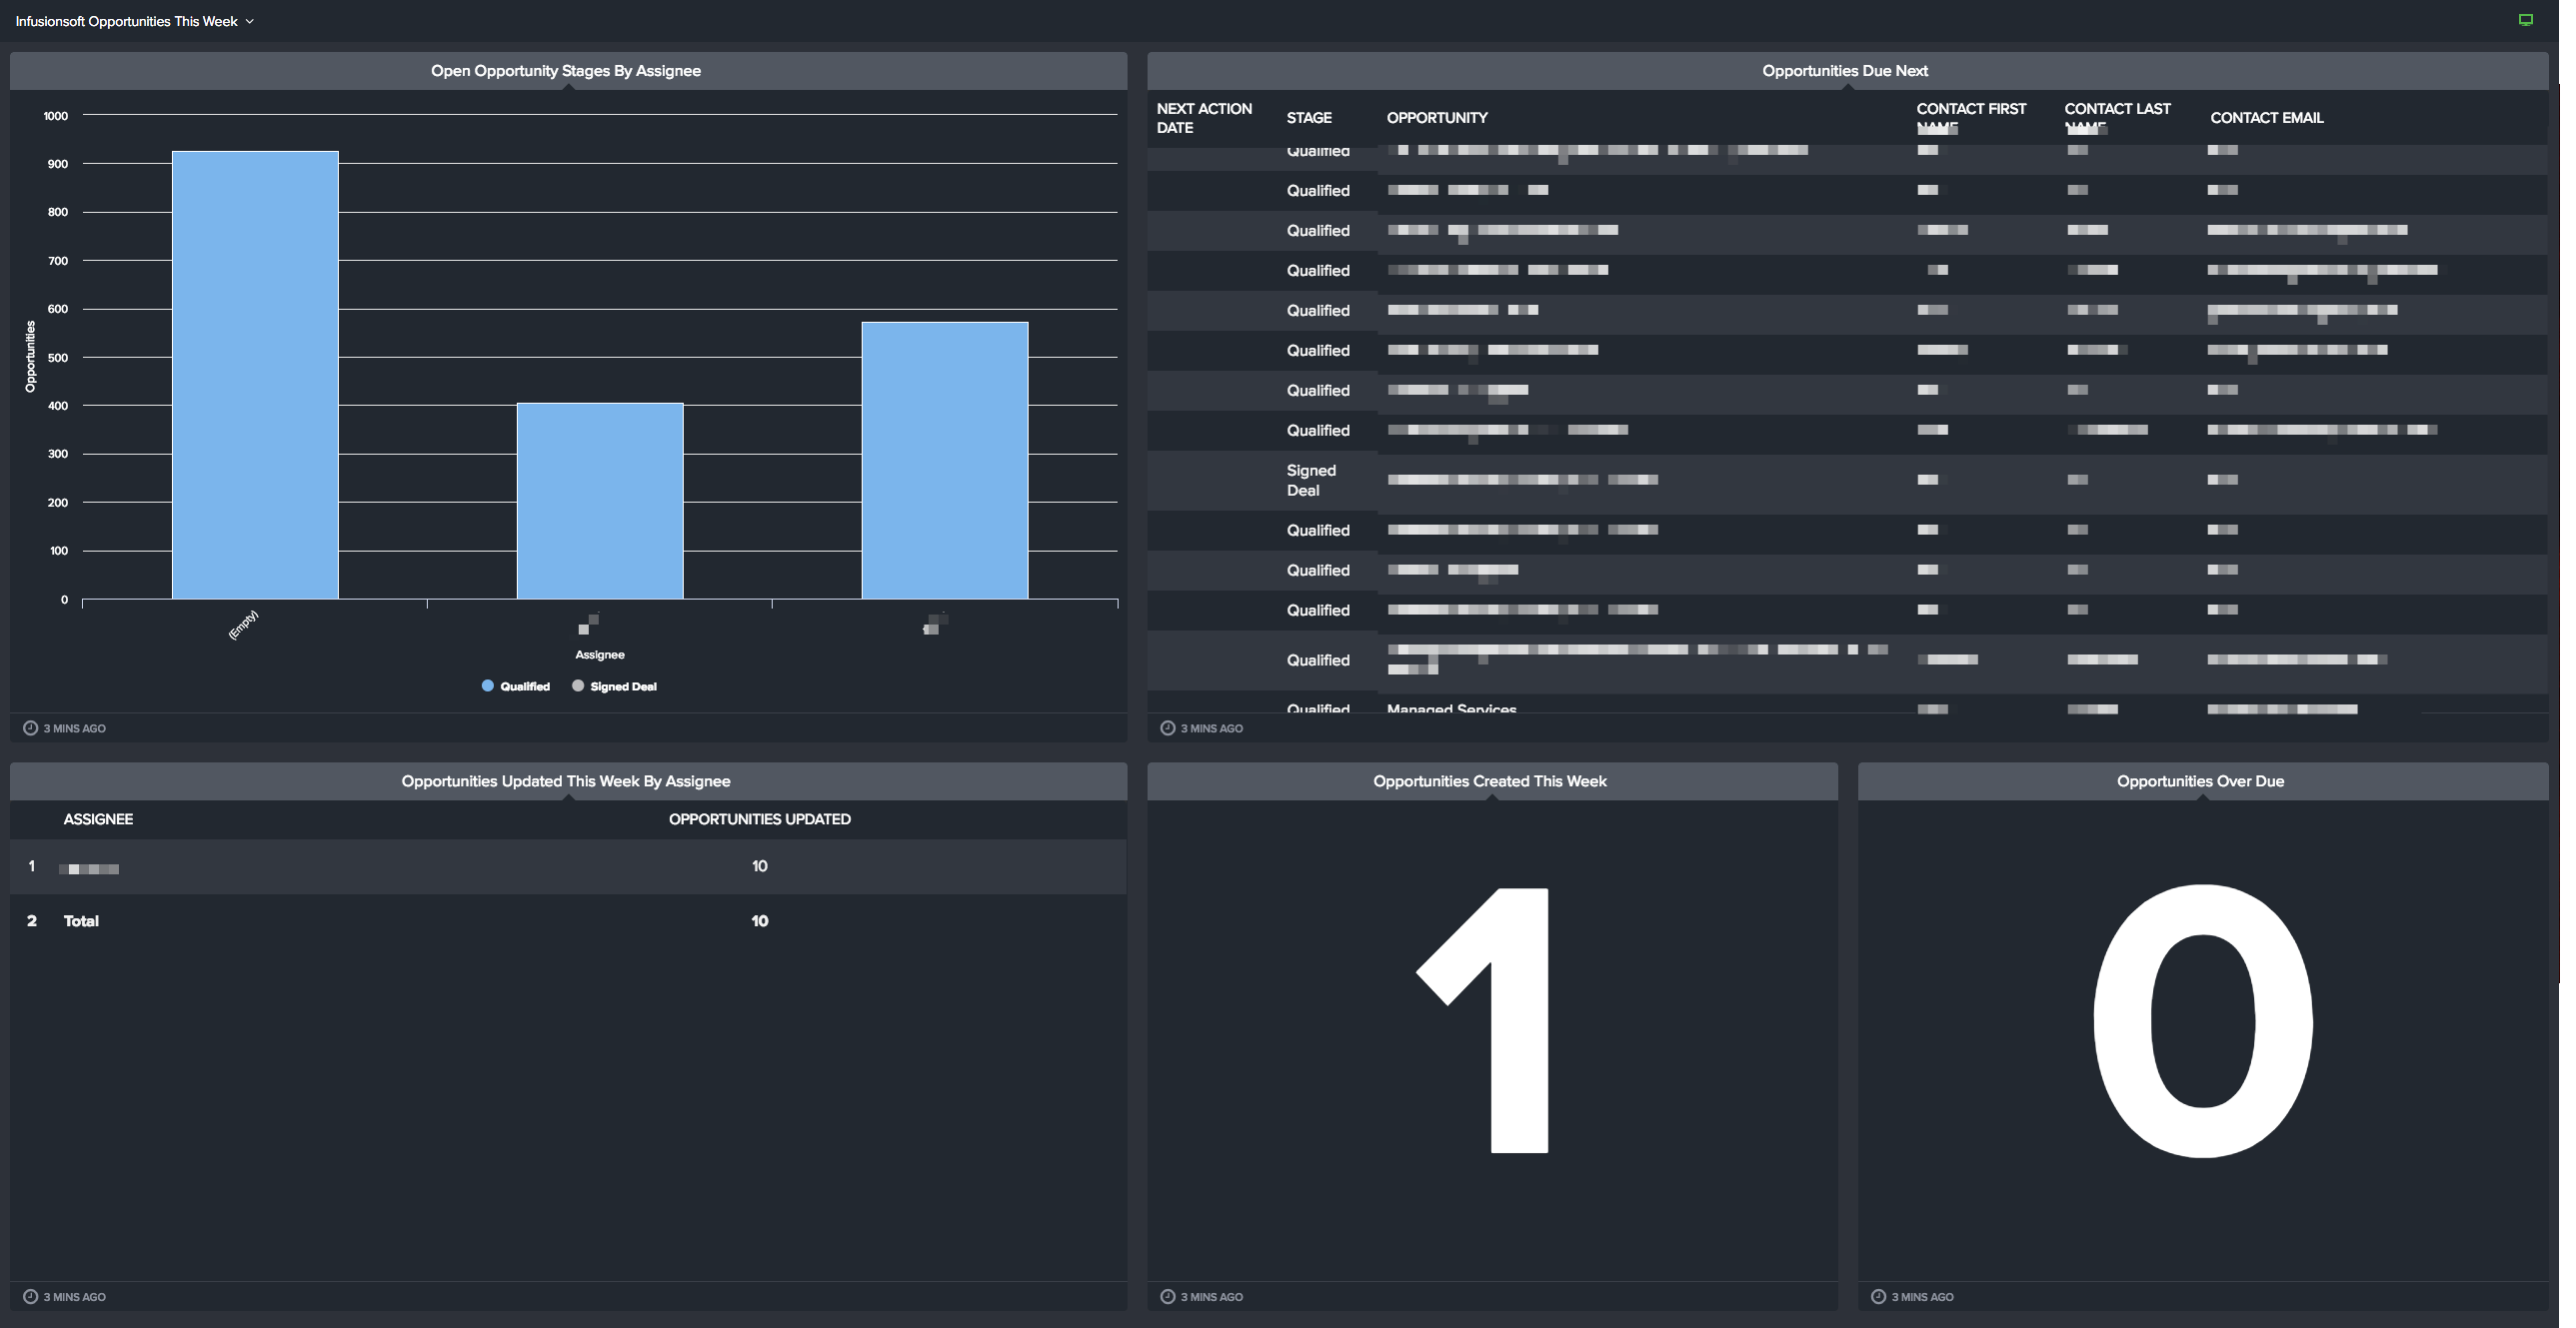Click the rightmost assignee bar near 570
This screenshot has height=1328, width=2576.
(945, 460)
